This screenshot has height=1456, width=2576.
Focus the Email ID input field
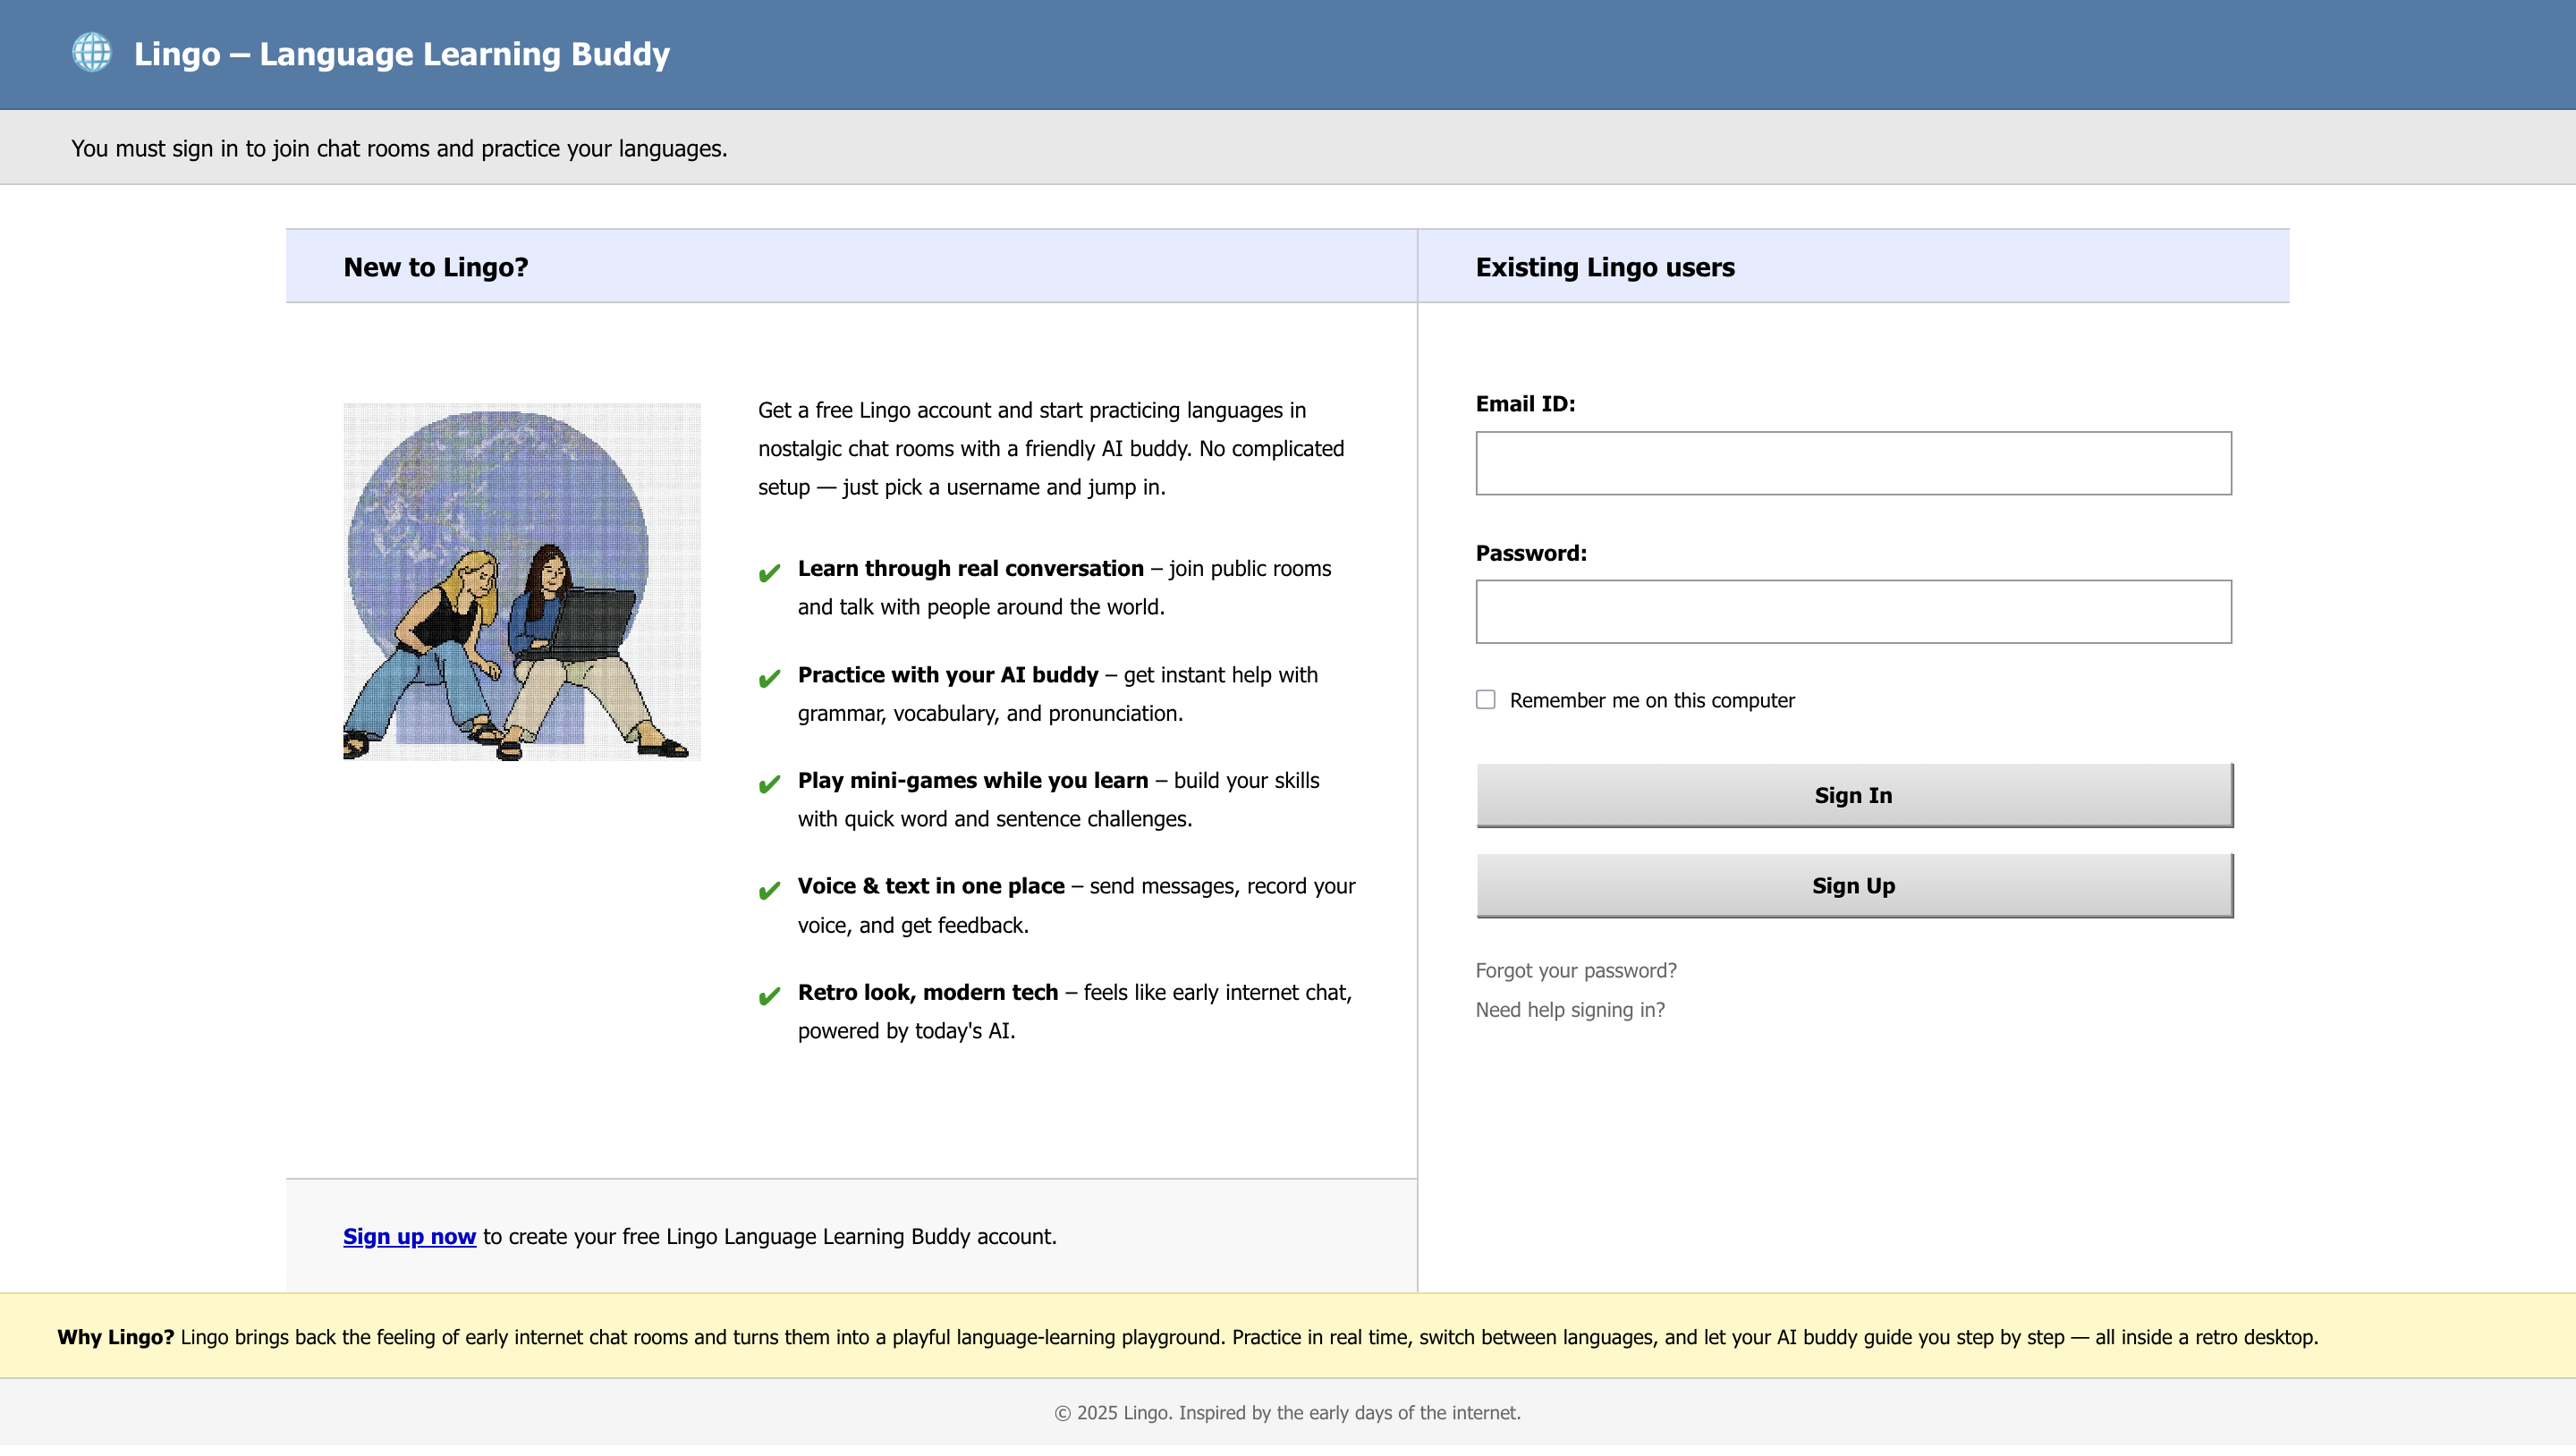tap(1852, 463)
